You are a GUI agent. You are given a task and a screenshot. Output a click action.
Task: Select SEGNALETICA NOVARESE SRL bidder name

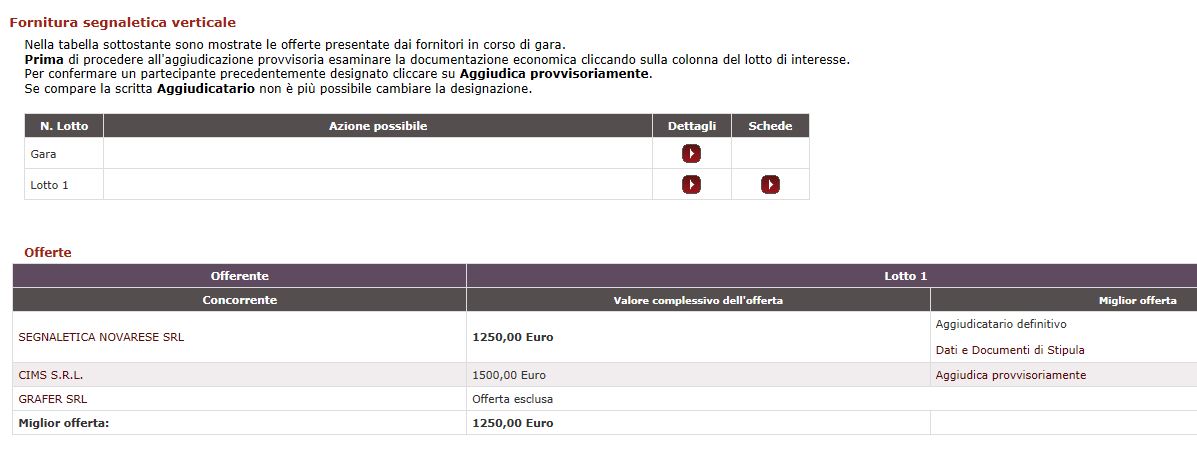point(101,337)
